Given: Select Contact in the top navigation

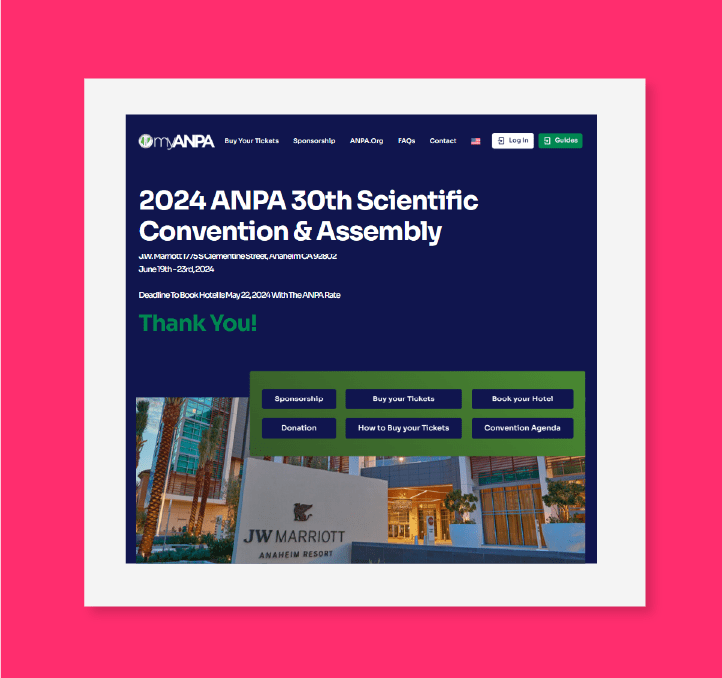Looking at the screenshot, I should point(443,141).
